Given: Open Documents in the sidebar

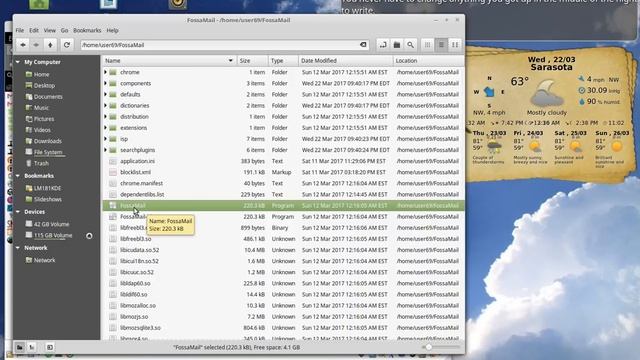Looking at the screenshot, I should [x=48, y=97].
